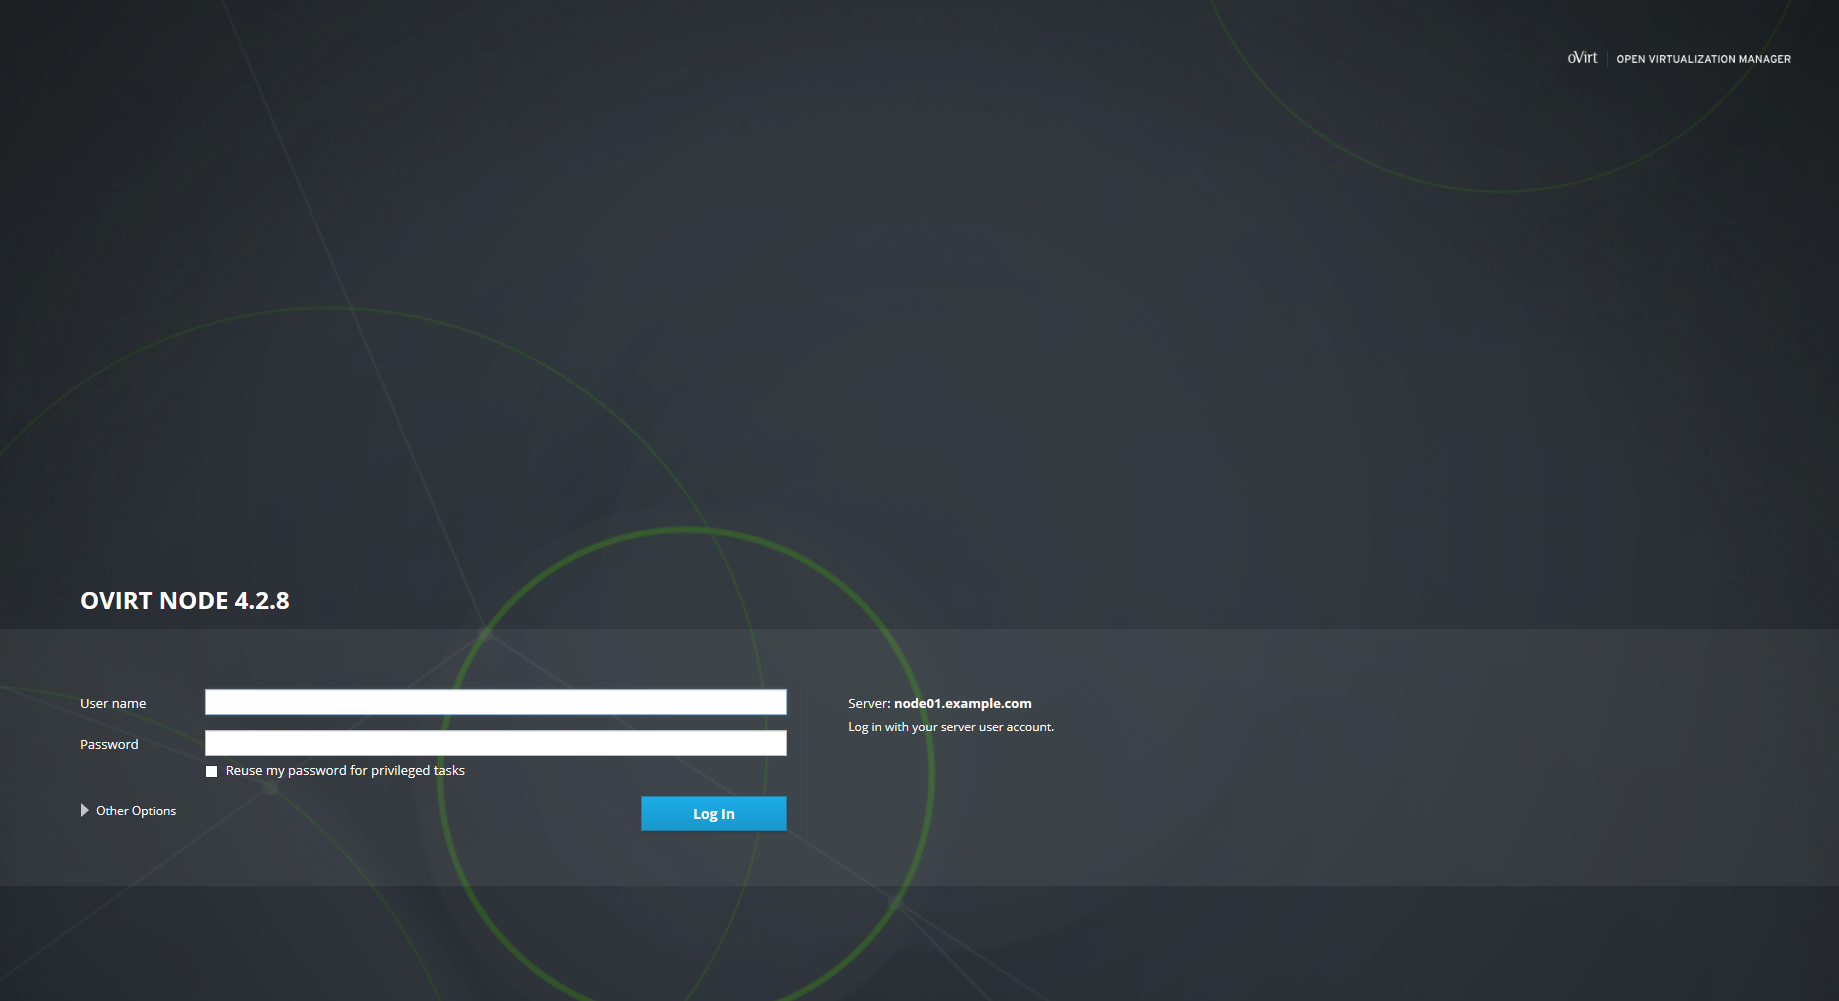The width and height of the screenshot is (1839, 1001).
Task: Click the small triangle left of Other Options label
Action: point(84,810)
